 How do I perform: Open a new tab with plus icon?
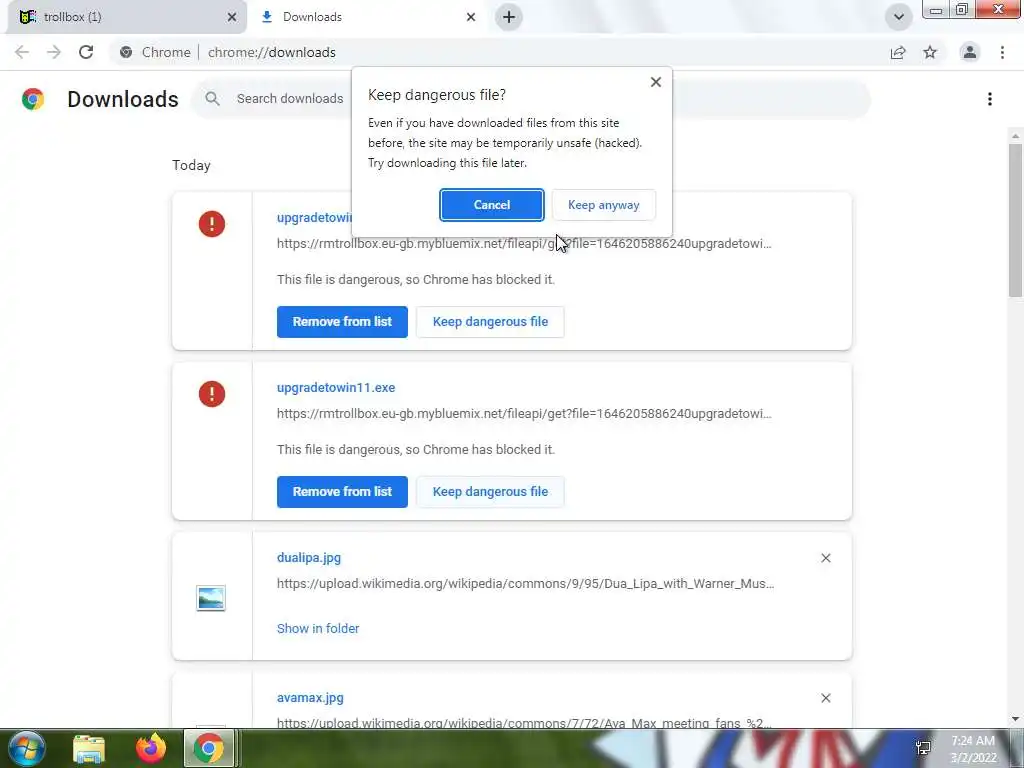click(509, 17)
